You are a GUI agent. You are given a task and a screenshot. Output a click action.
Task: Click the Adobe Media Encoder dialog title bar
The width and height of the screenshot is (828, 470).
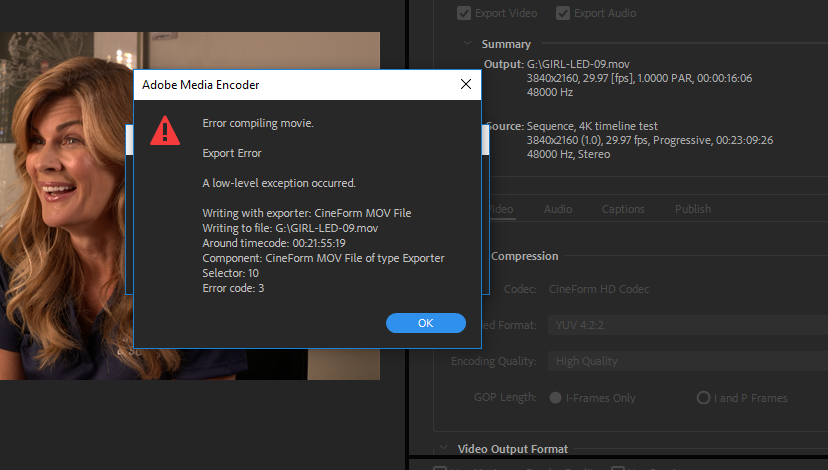tap(290, 85)
